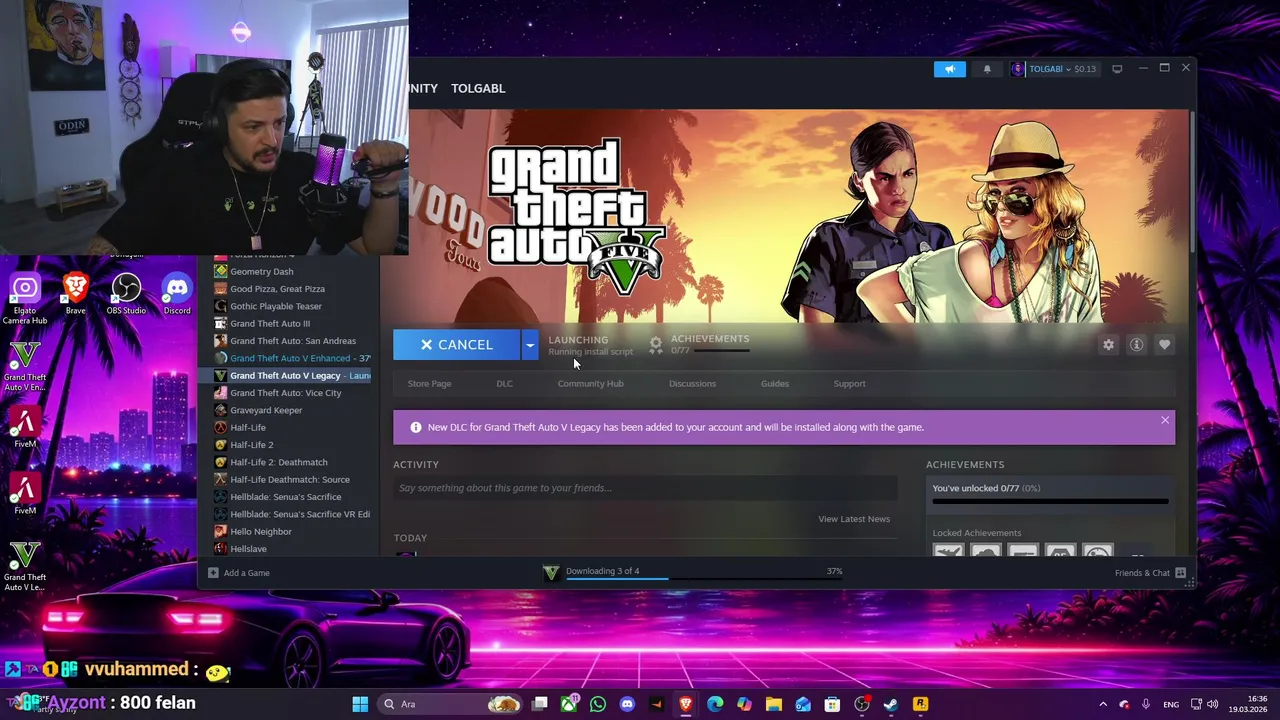The image size is (1280, 720).
Task: Open OBS Studio in taskbar
Action: (x=861, y=704)
